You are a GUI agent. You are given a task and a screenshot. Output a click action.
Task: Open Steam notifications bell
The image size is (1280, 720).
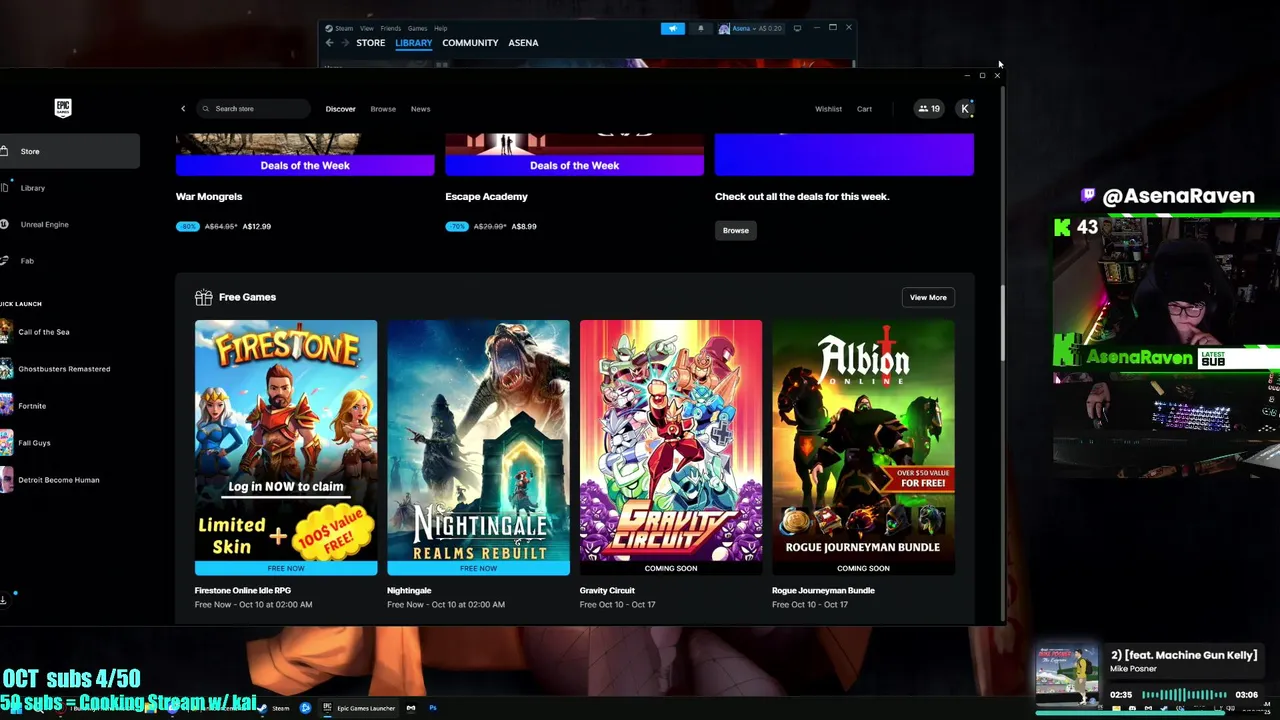(700, 28)
